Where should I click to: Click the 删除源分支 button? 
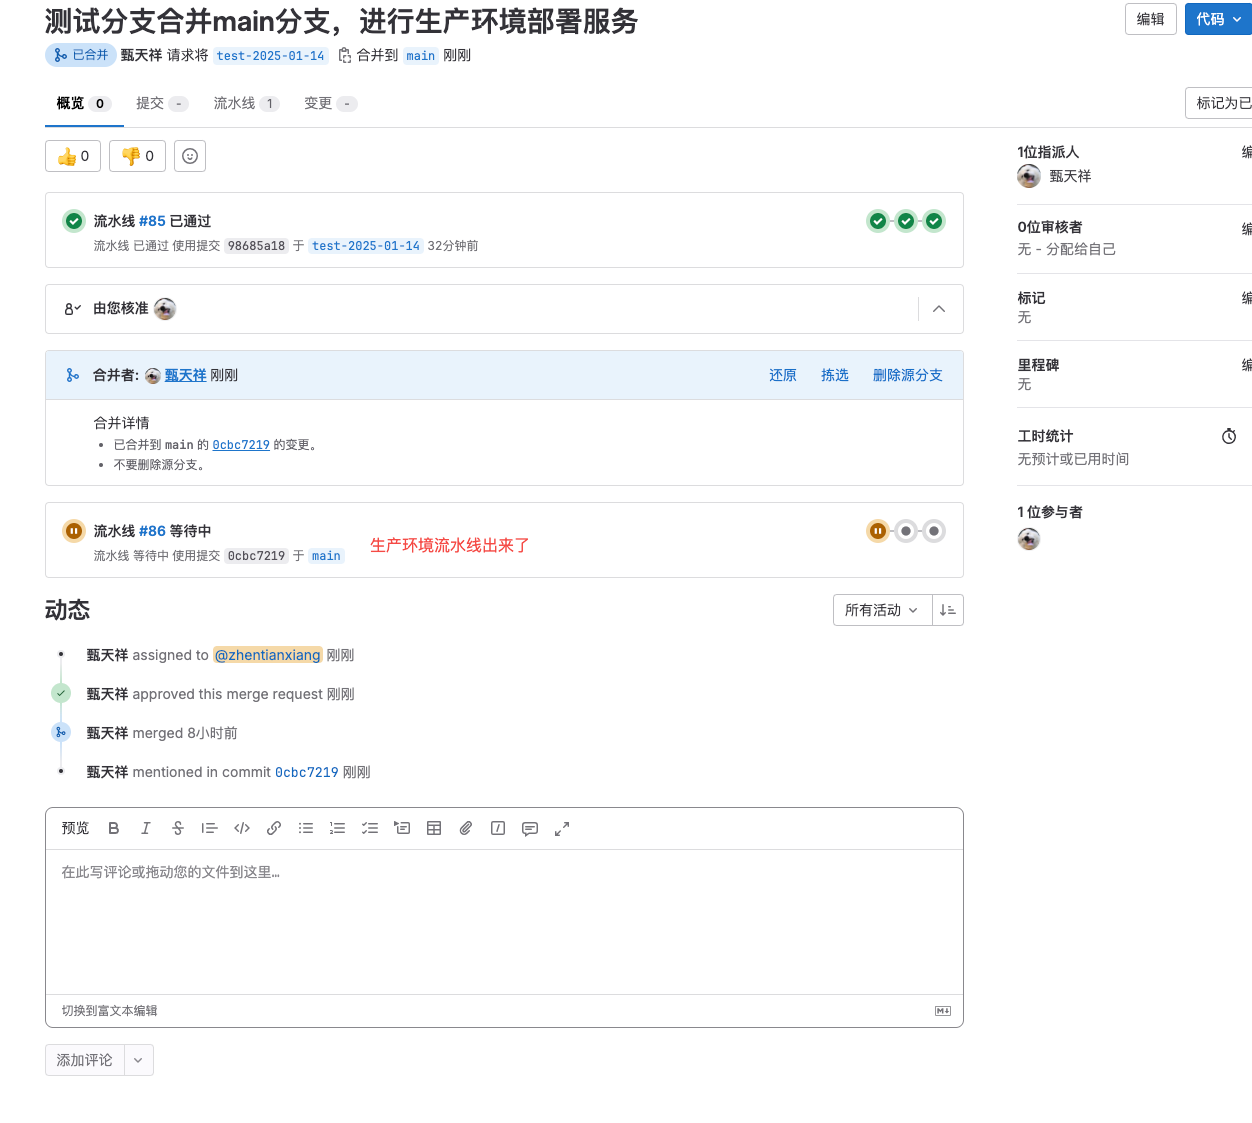pyautogui.click(x=907, y=375)
